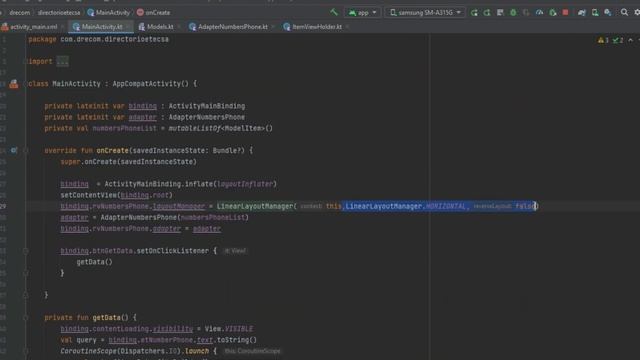The image size is (640, 360).
Task: Click the warnings count indicator
Action: pos(603,40)
